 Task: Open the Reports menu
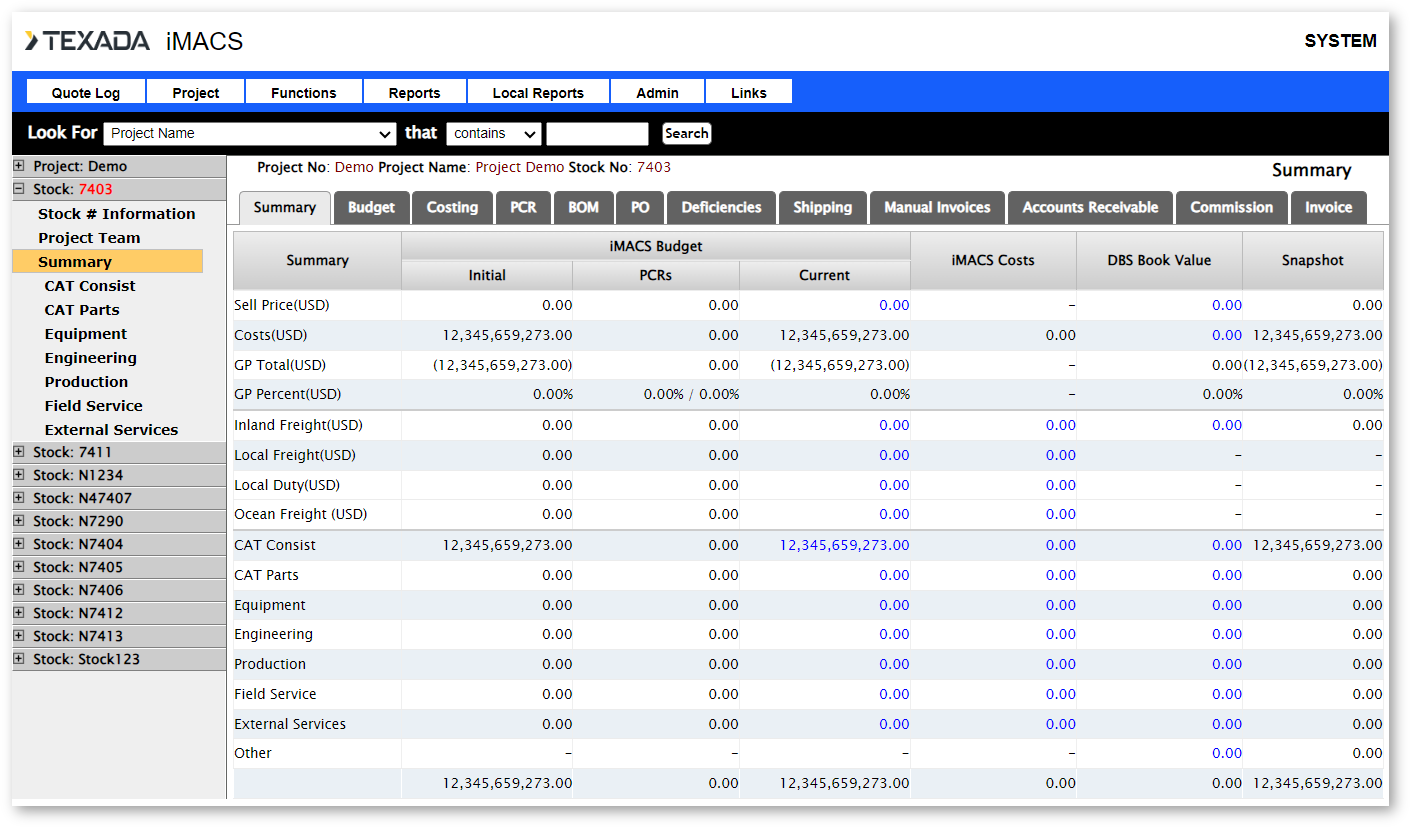point(415,92)
